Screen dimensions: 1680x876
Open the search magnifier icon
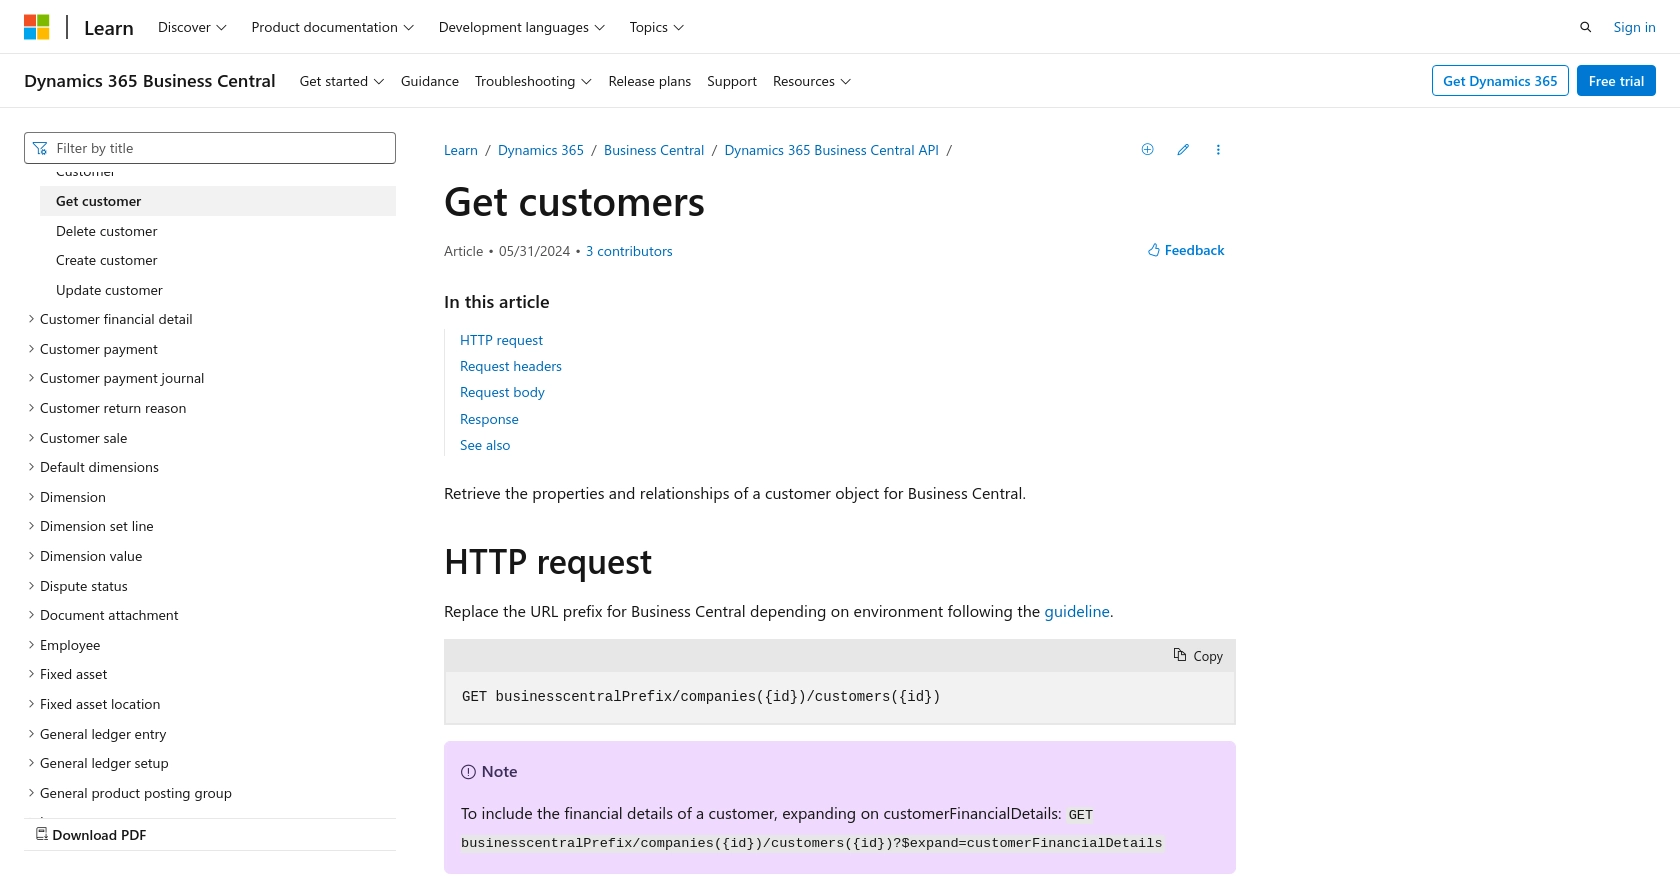[1585, 27]
